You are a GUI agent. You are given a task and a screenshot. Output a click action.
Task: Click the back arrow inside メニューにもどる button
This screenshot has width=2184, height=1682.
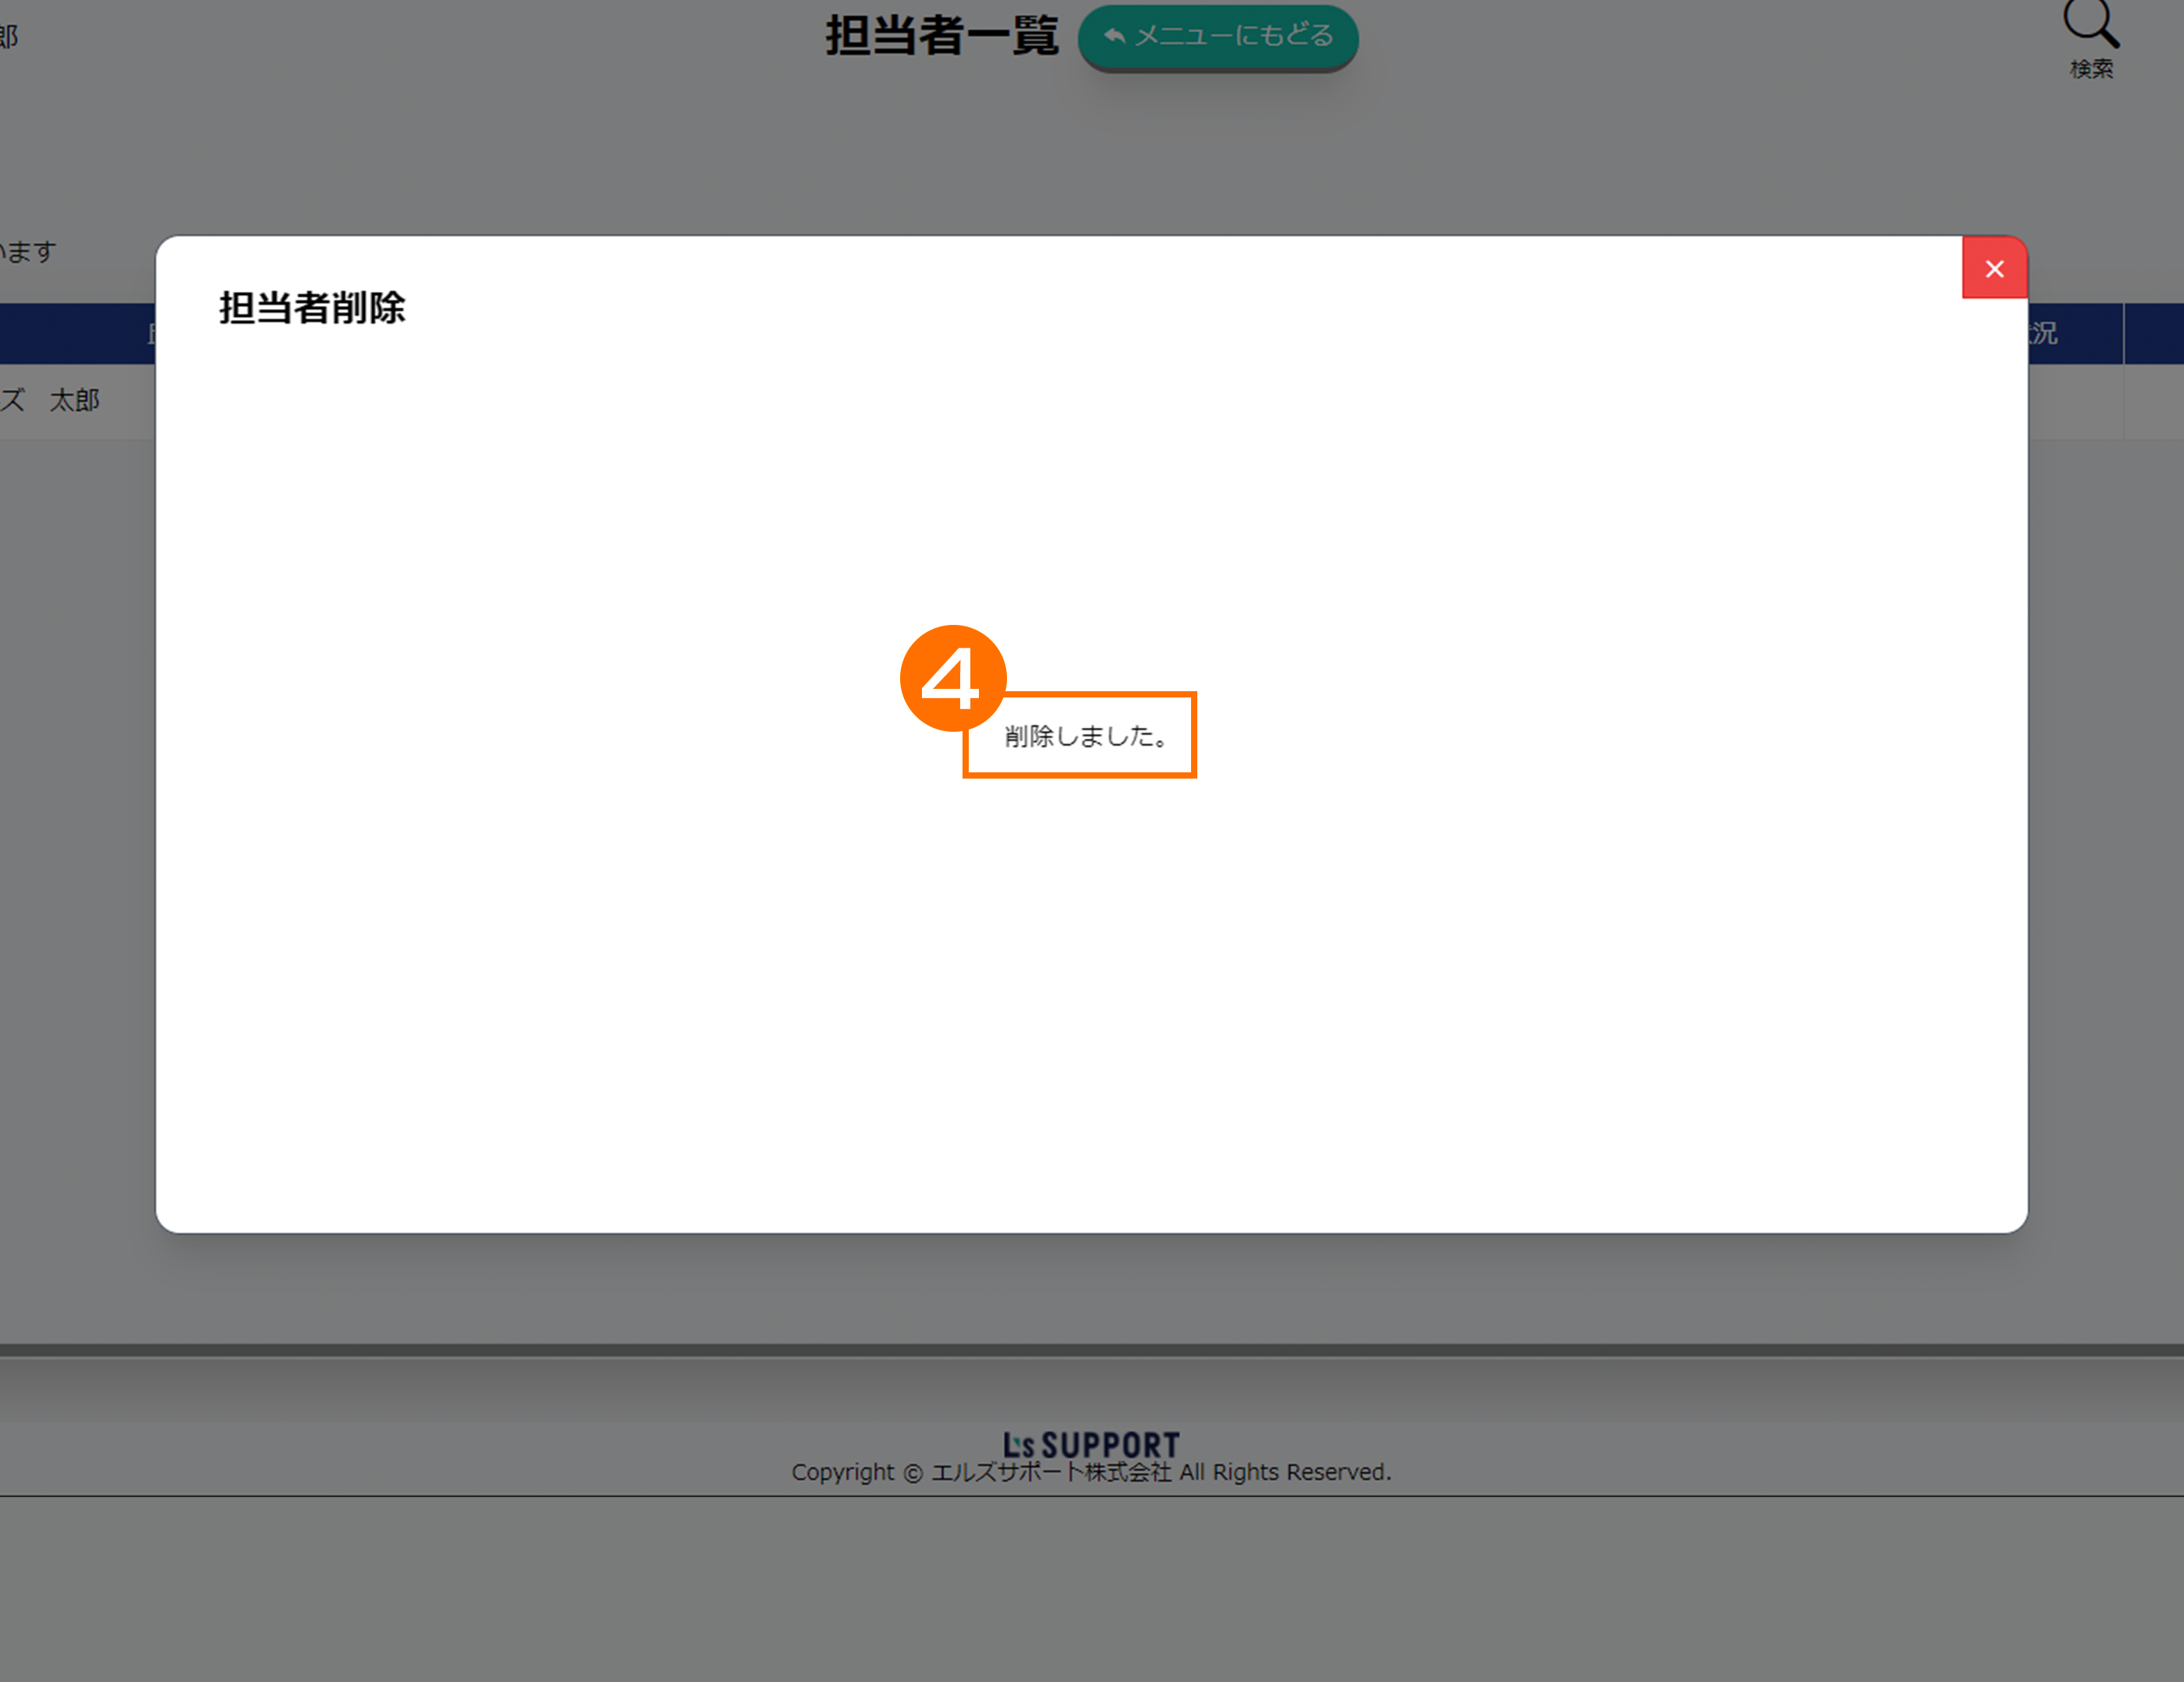click(x=1114, y=36)
